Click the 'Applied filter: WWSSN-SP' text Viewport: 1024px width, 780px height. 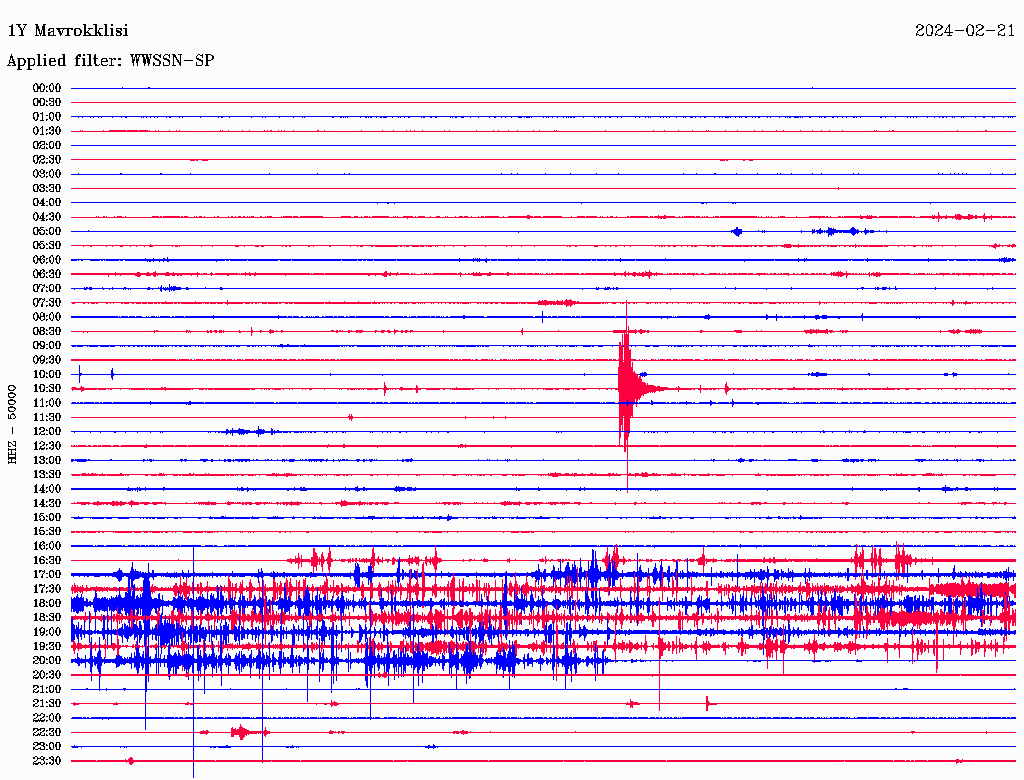coord(110,61)
